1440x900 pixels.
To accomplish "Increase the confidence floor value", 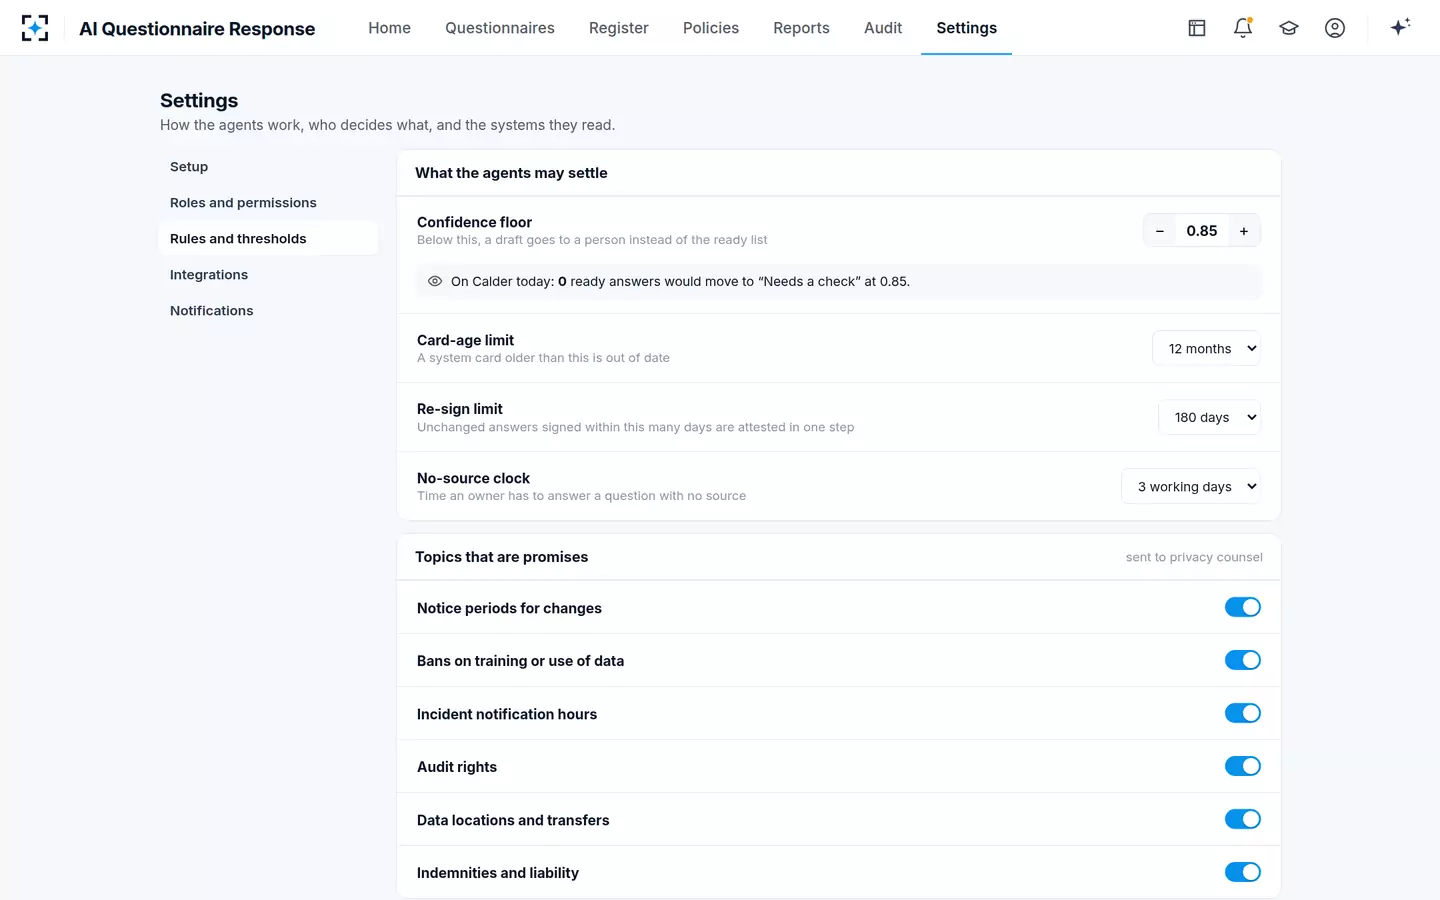I will [x=1244, y=231].
